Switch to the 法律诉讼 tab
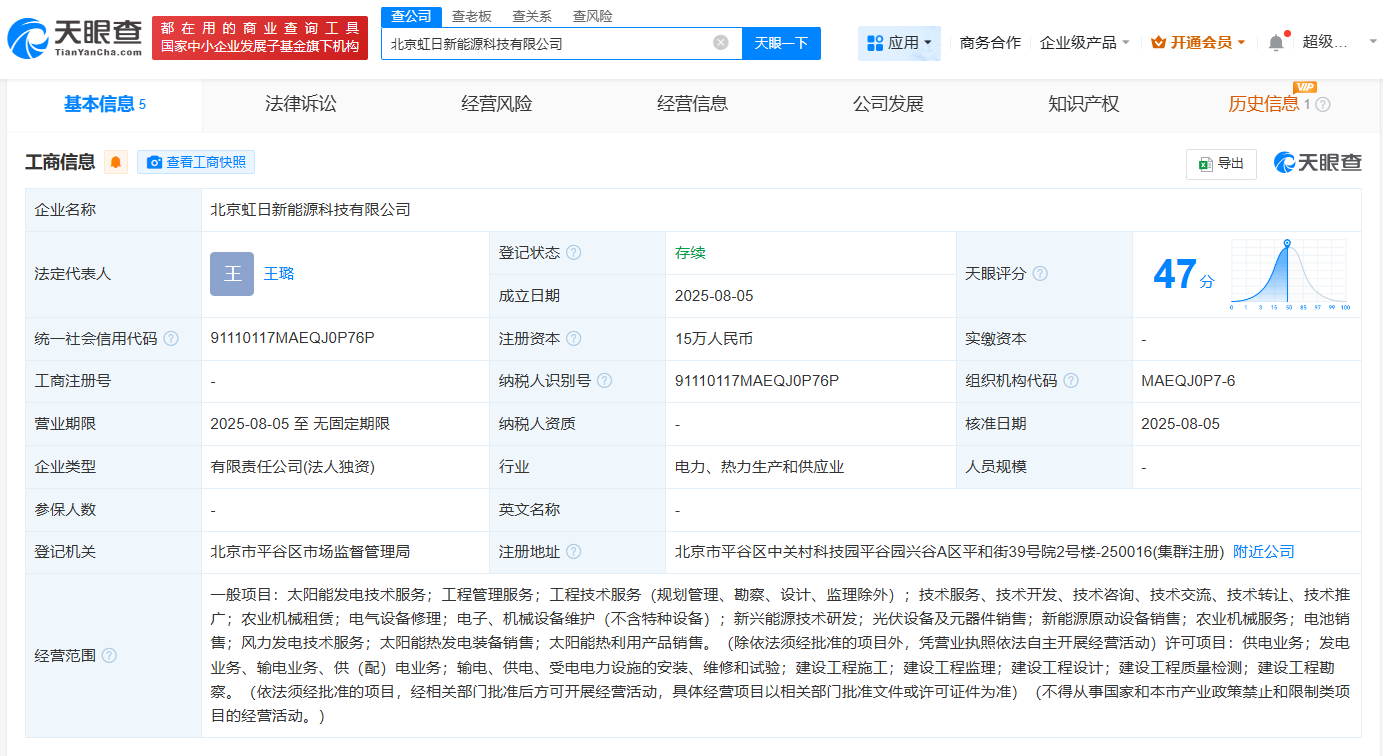This screenshot has width=1383, height=756. click(x=300, y=104)
